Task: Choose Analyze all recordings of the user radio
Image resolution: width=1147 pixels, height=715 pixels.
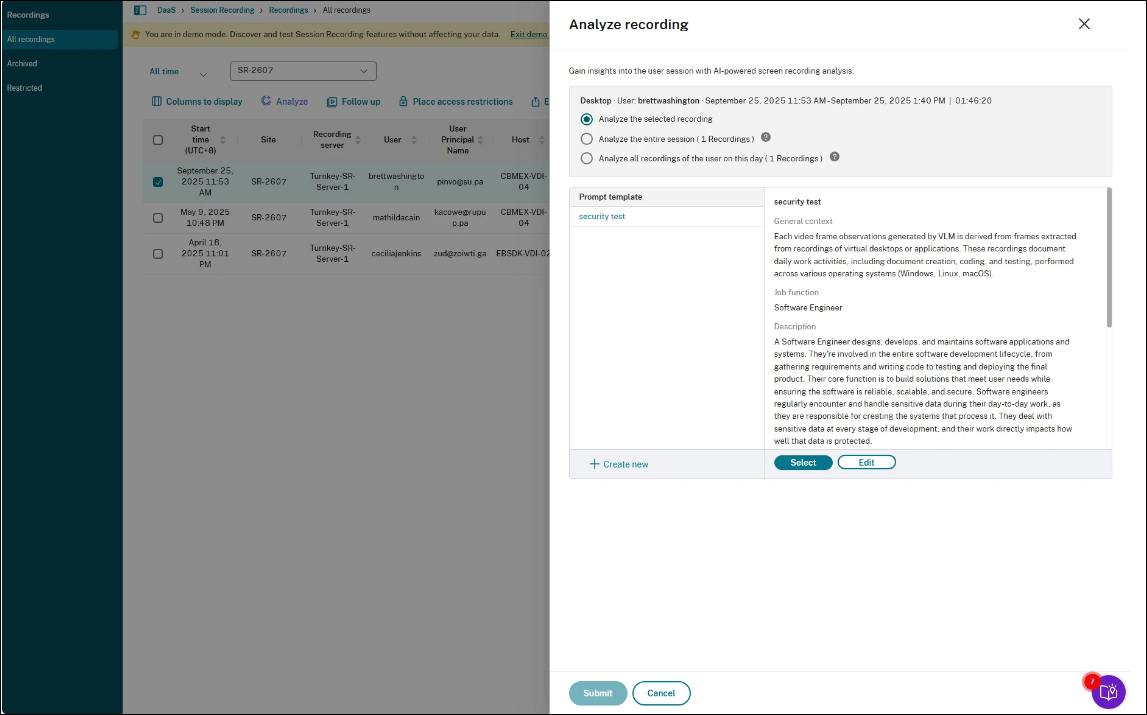Action: pyautogui.click(x=587, y=158)
